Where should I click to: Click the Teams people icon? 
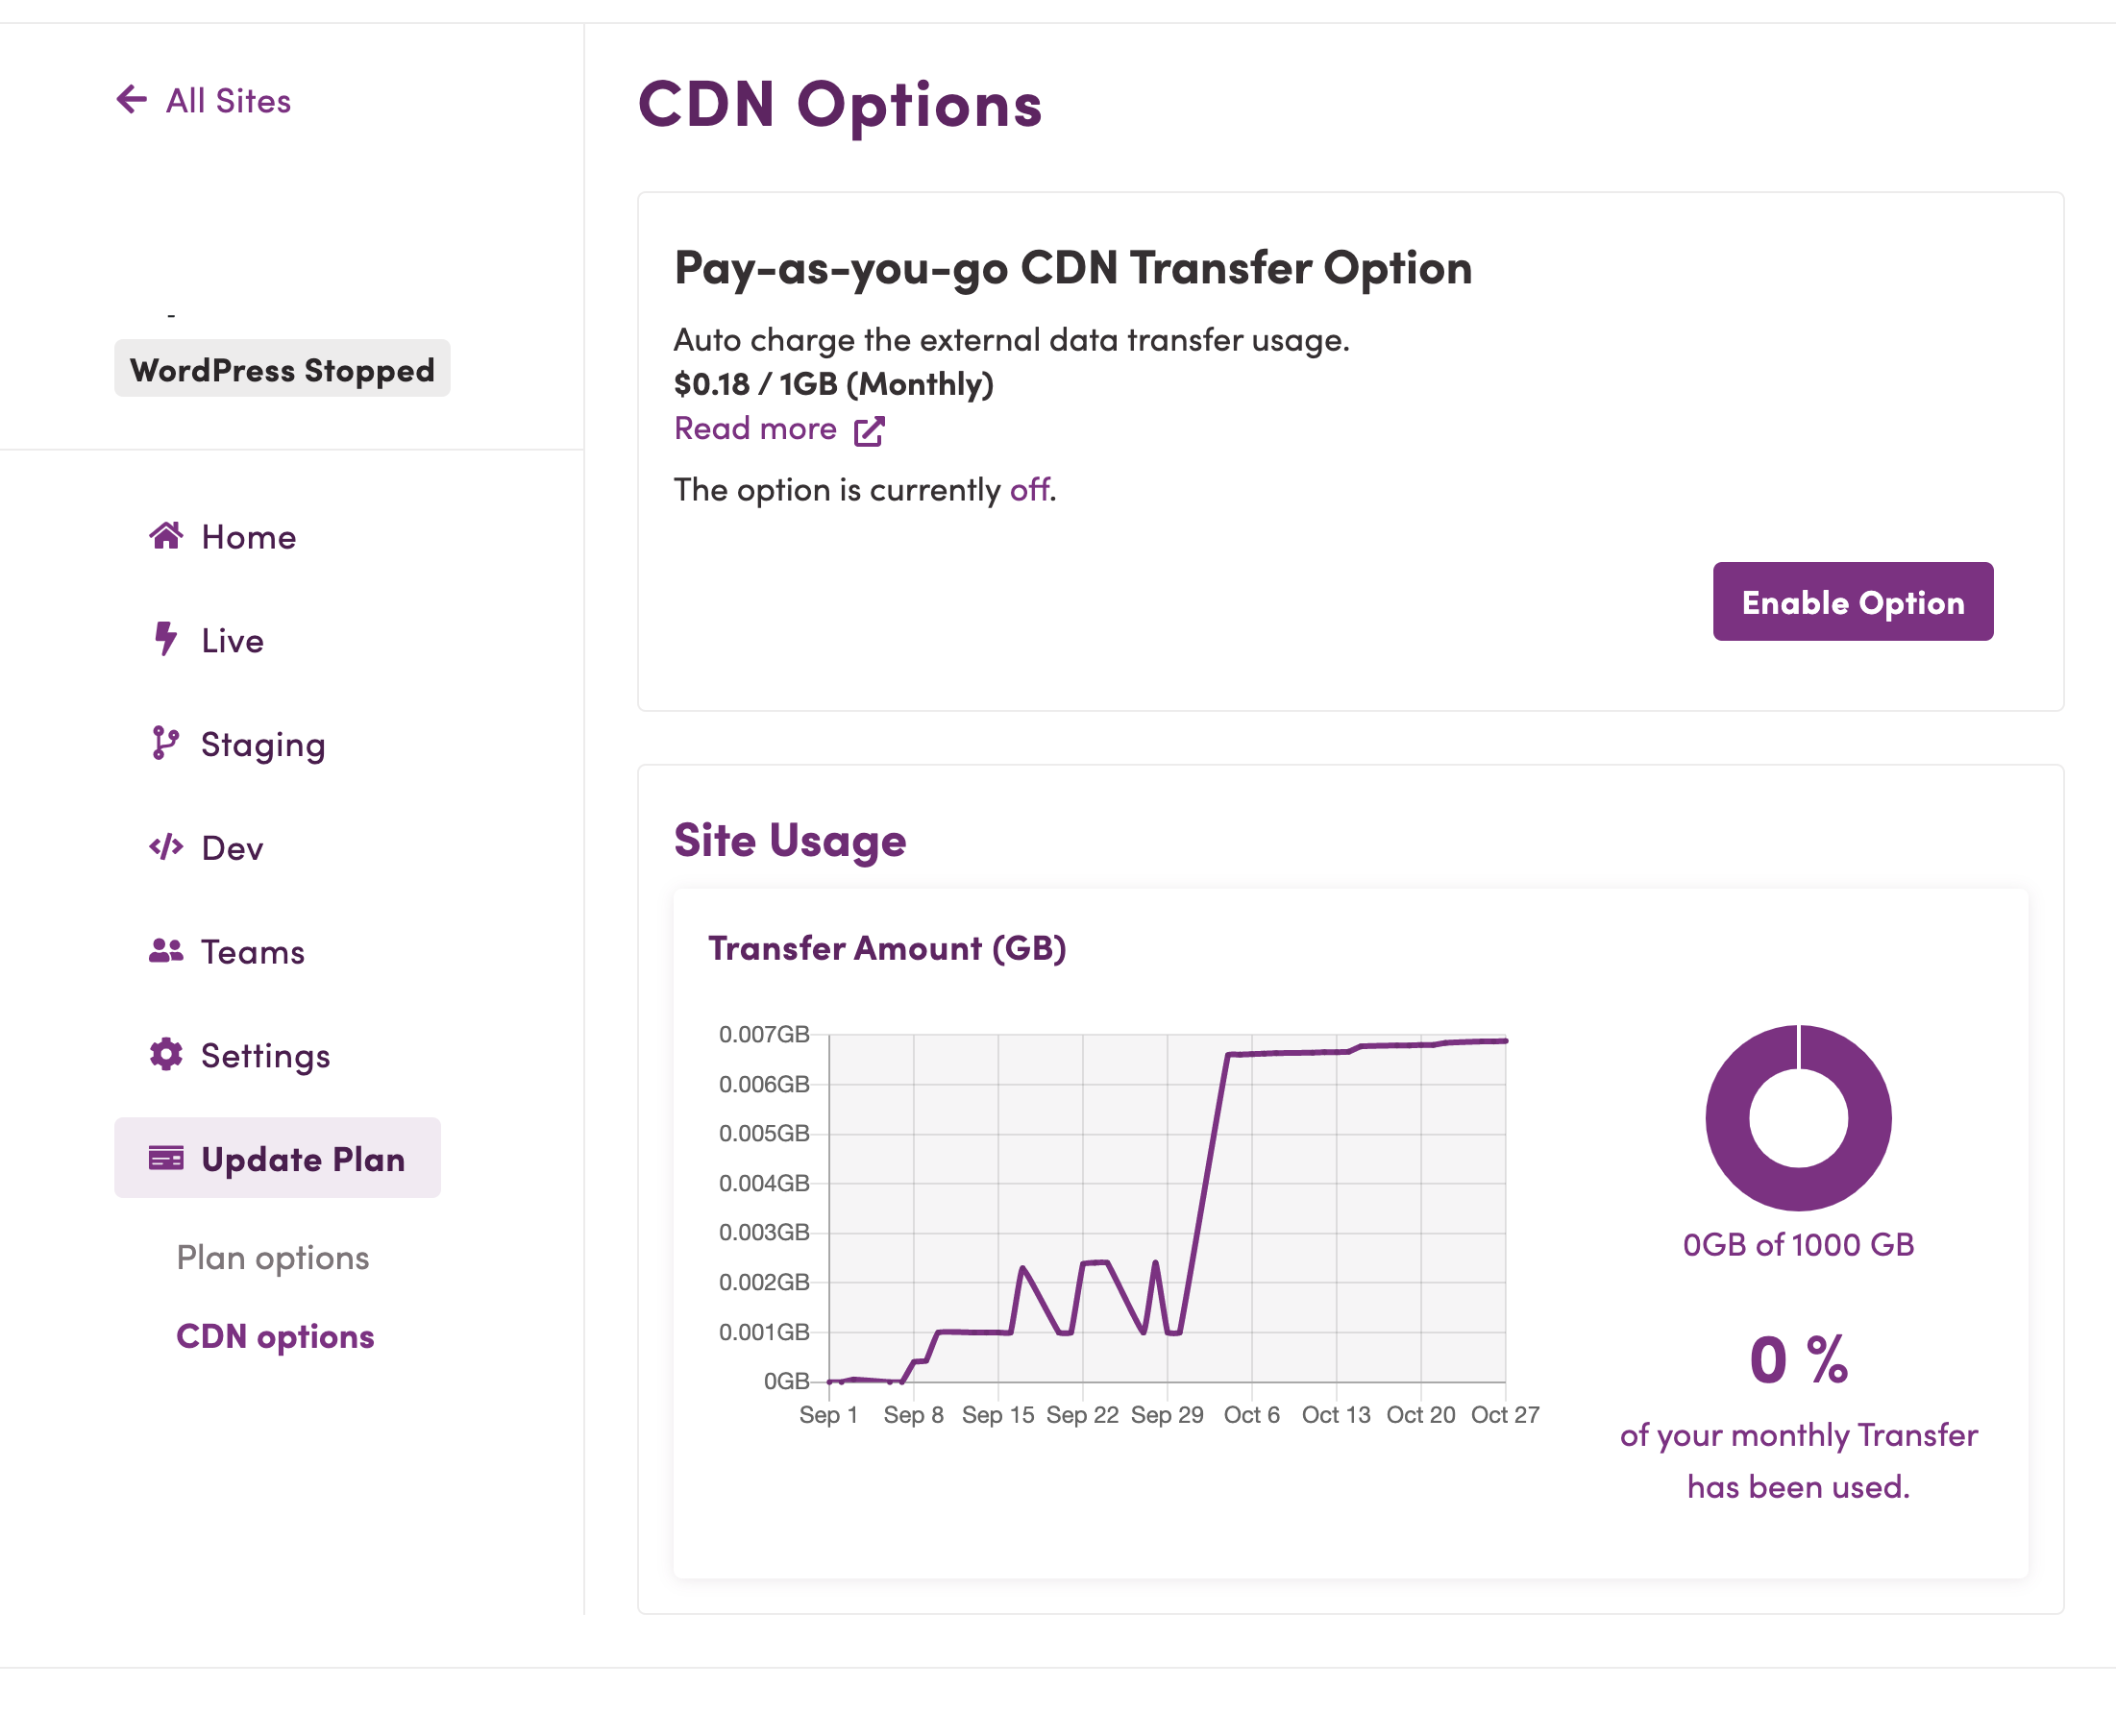[x=166, y=951]
